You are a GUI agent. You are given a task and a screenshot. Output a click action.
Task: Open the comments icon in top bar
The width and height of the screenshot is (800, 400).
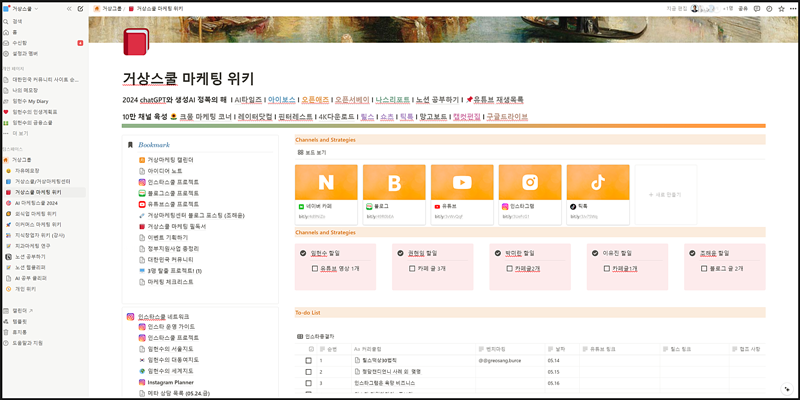(755, 7)
